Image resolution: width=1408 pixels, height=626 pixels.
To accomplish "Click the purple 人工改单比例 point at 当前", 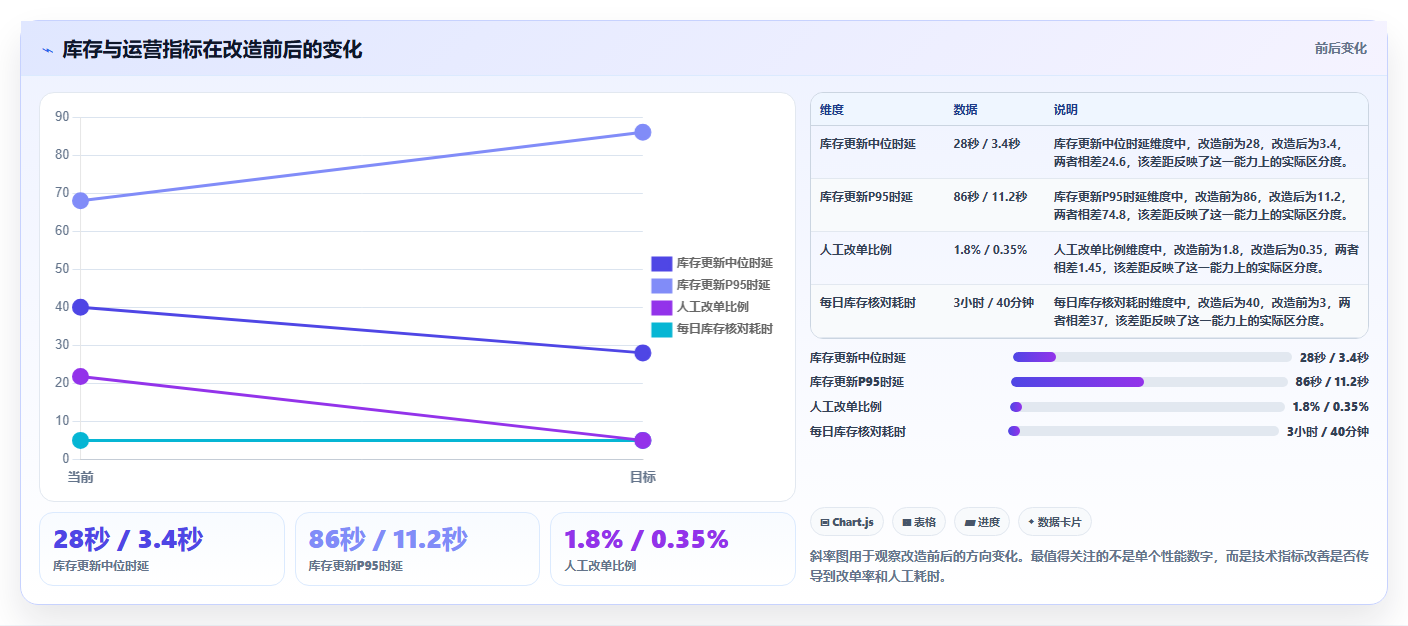I will [81, 376].
